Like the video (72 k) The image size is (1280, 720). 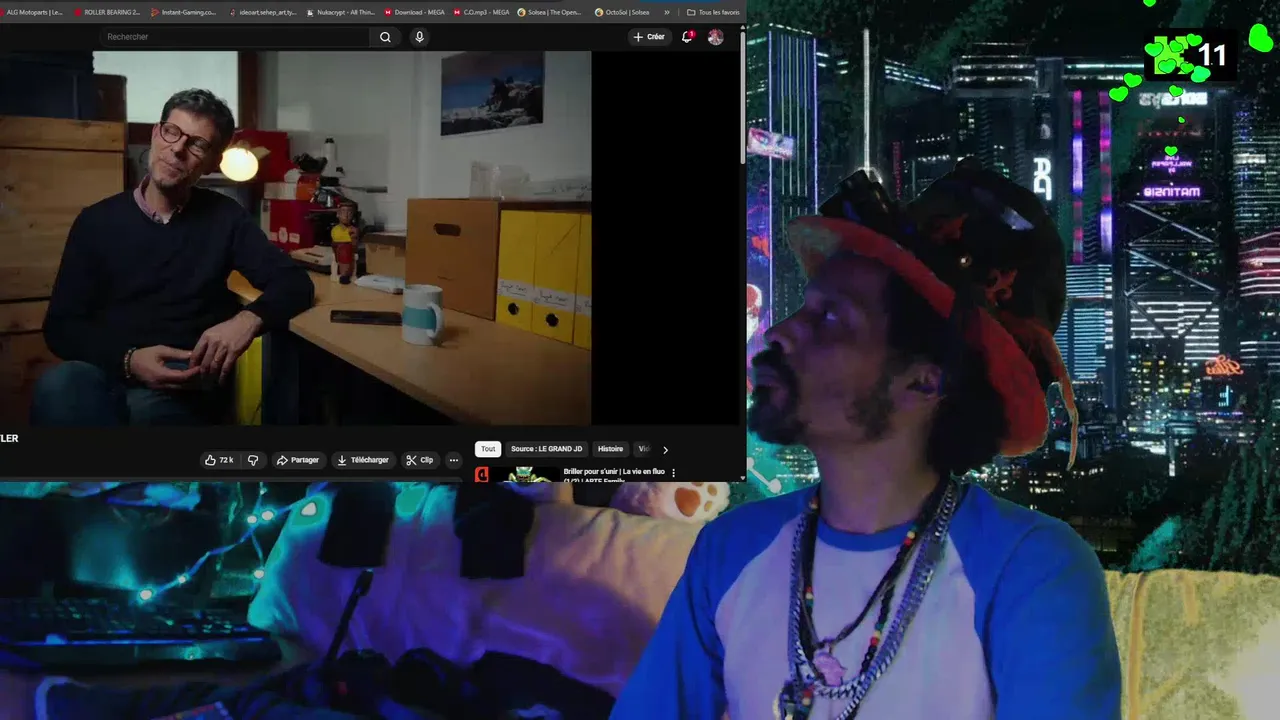point(219,460)
